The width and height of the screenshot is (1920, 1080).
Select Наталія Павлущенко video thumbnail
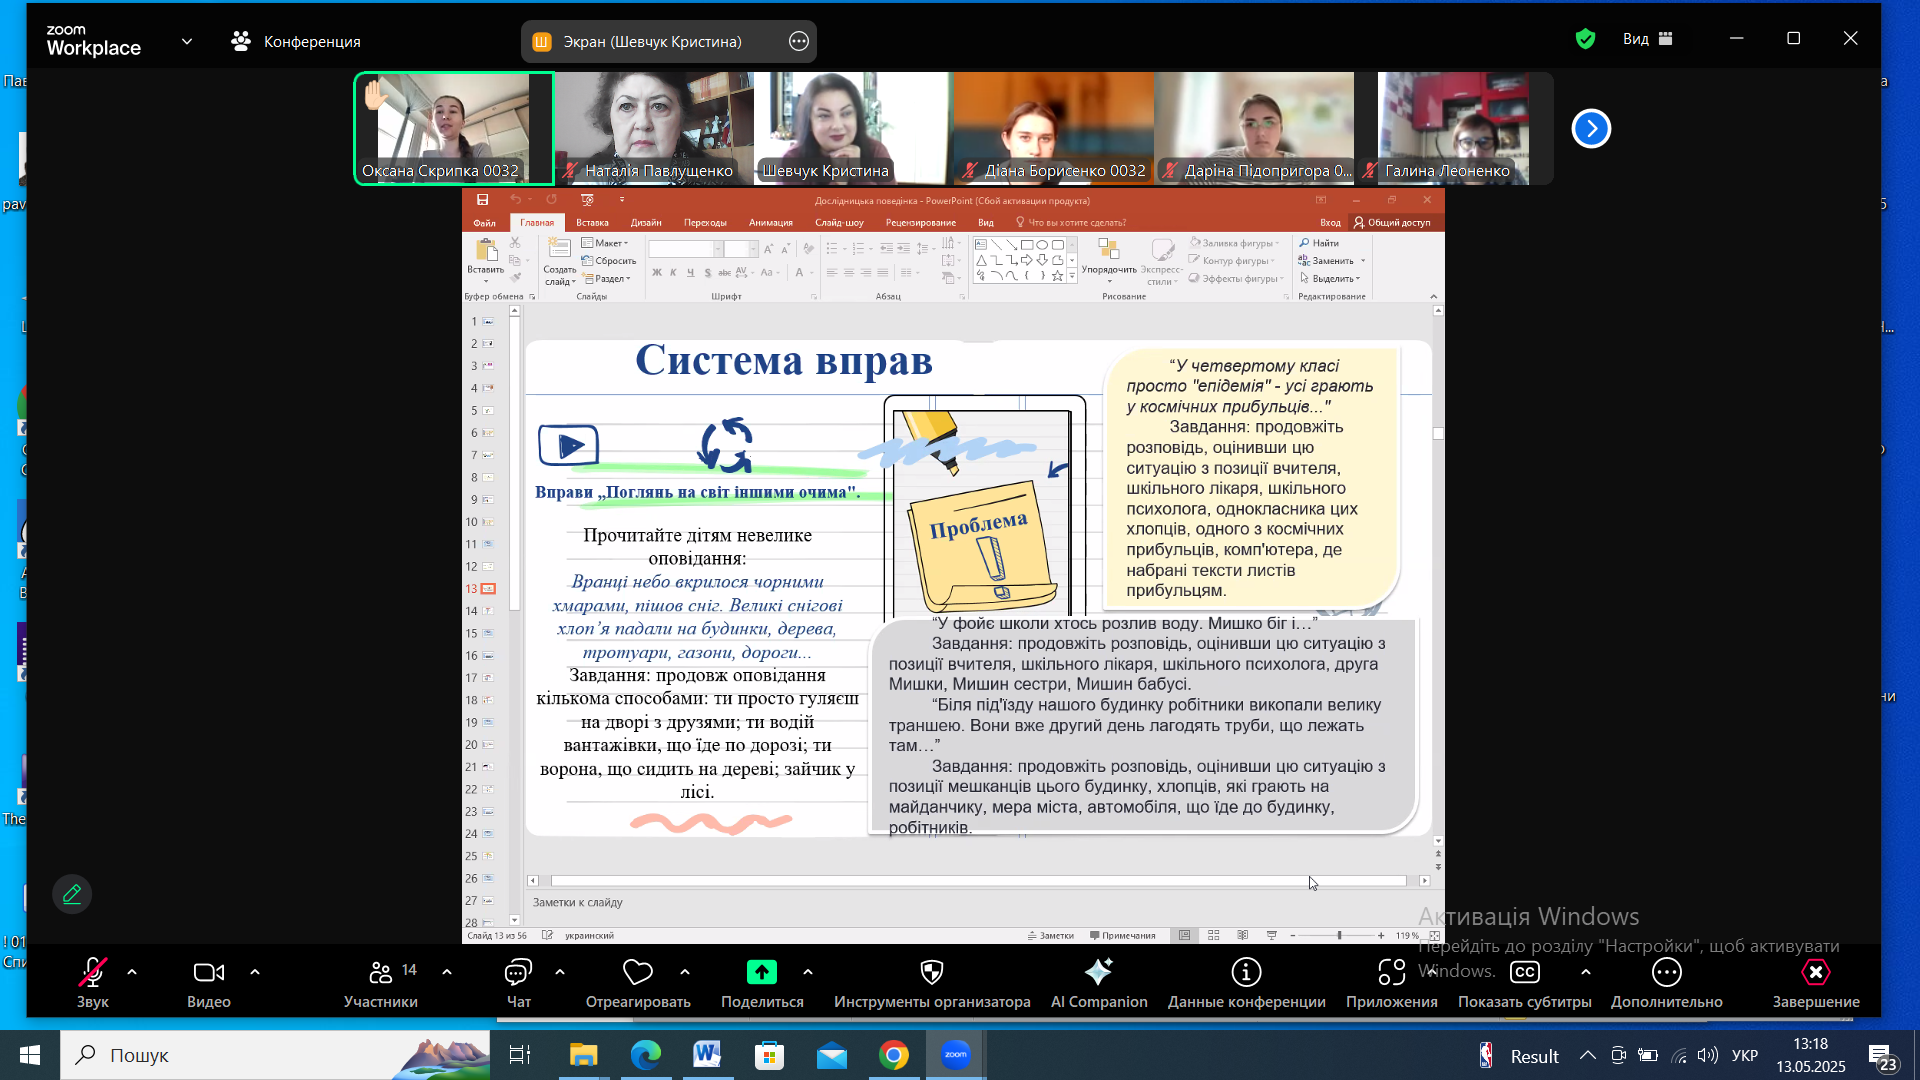654,128
